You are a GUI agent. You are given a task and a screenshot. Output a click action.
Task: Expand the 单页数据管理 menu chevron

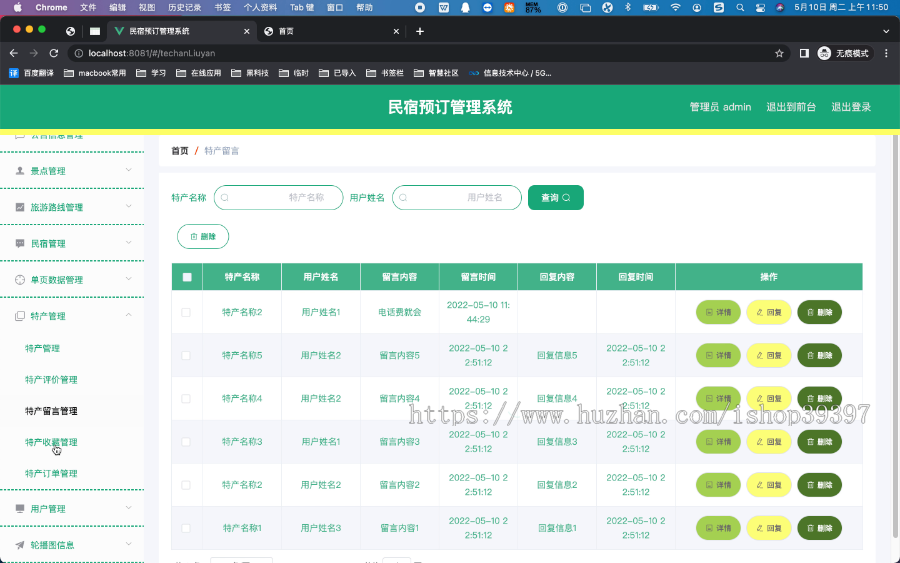pyautogui.click(x=129, y=278)
